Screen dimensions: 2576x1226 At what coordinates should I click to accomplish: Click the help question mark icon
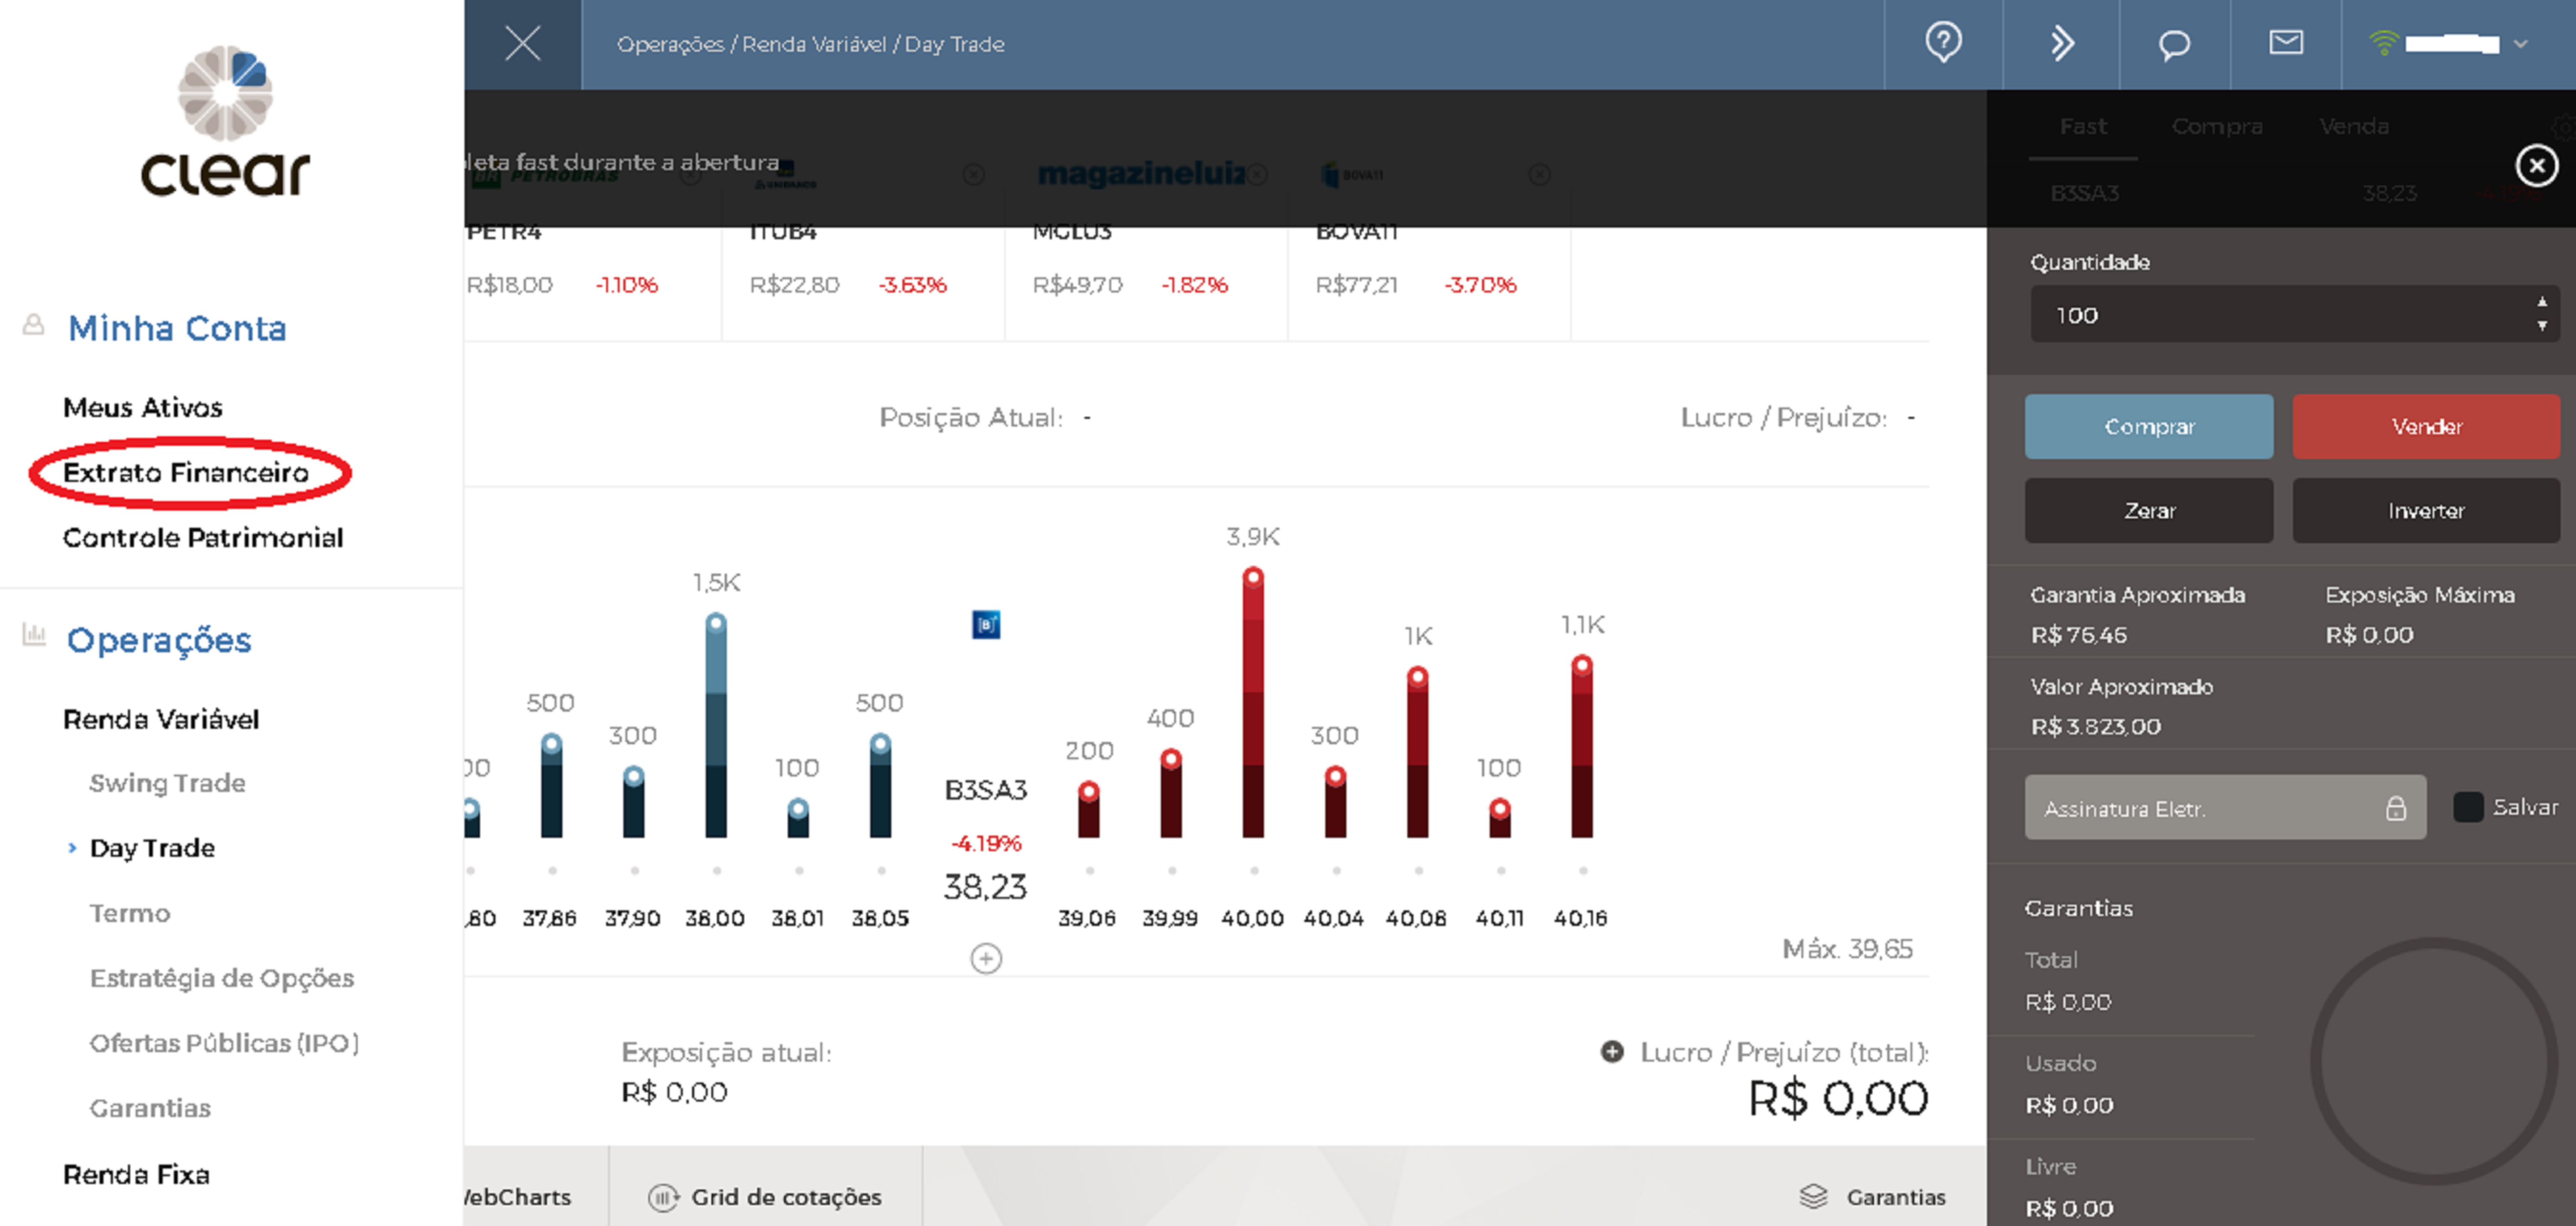click(1943, 43)
